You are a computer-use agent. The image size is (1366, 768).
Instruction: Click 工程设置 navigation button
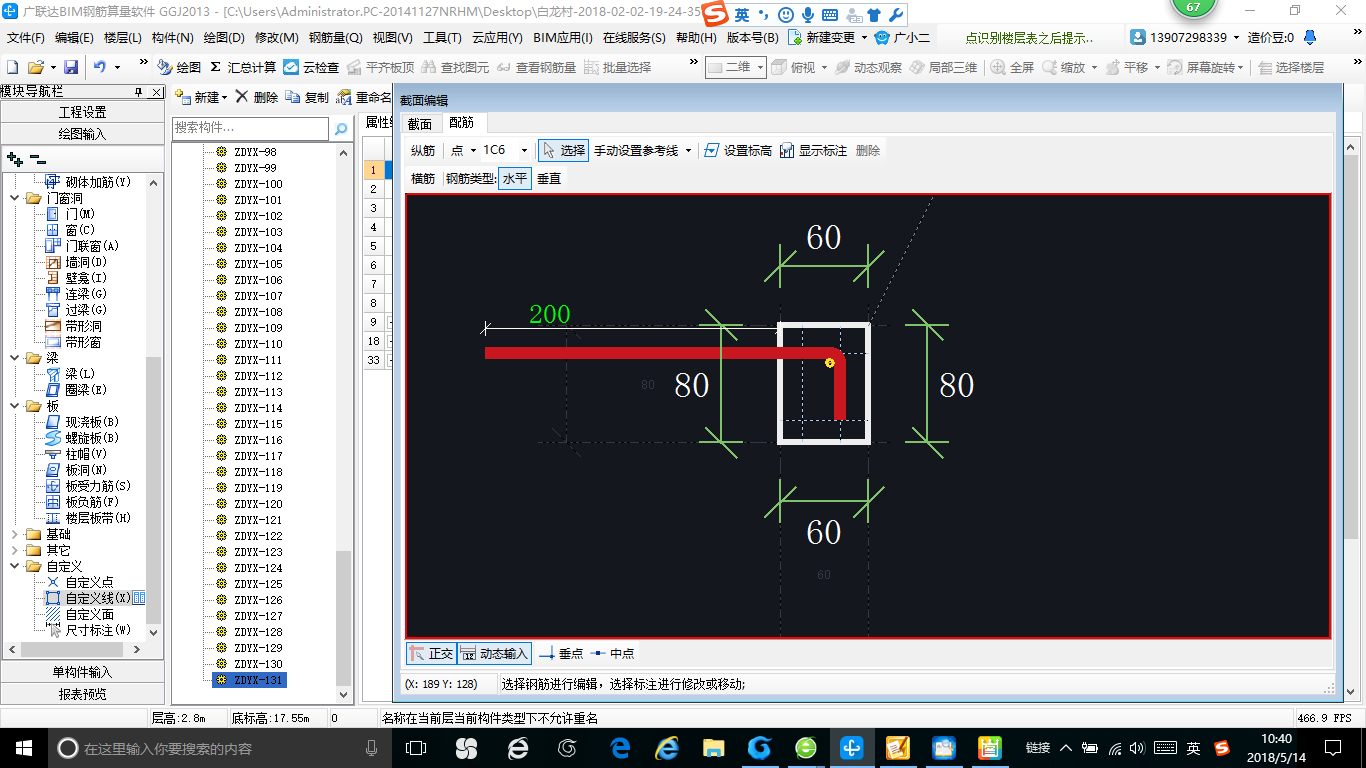point(82,112)
